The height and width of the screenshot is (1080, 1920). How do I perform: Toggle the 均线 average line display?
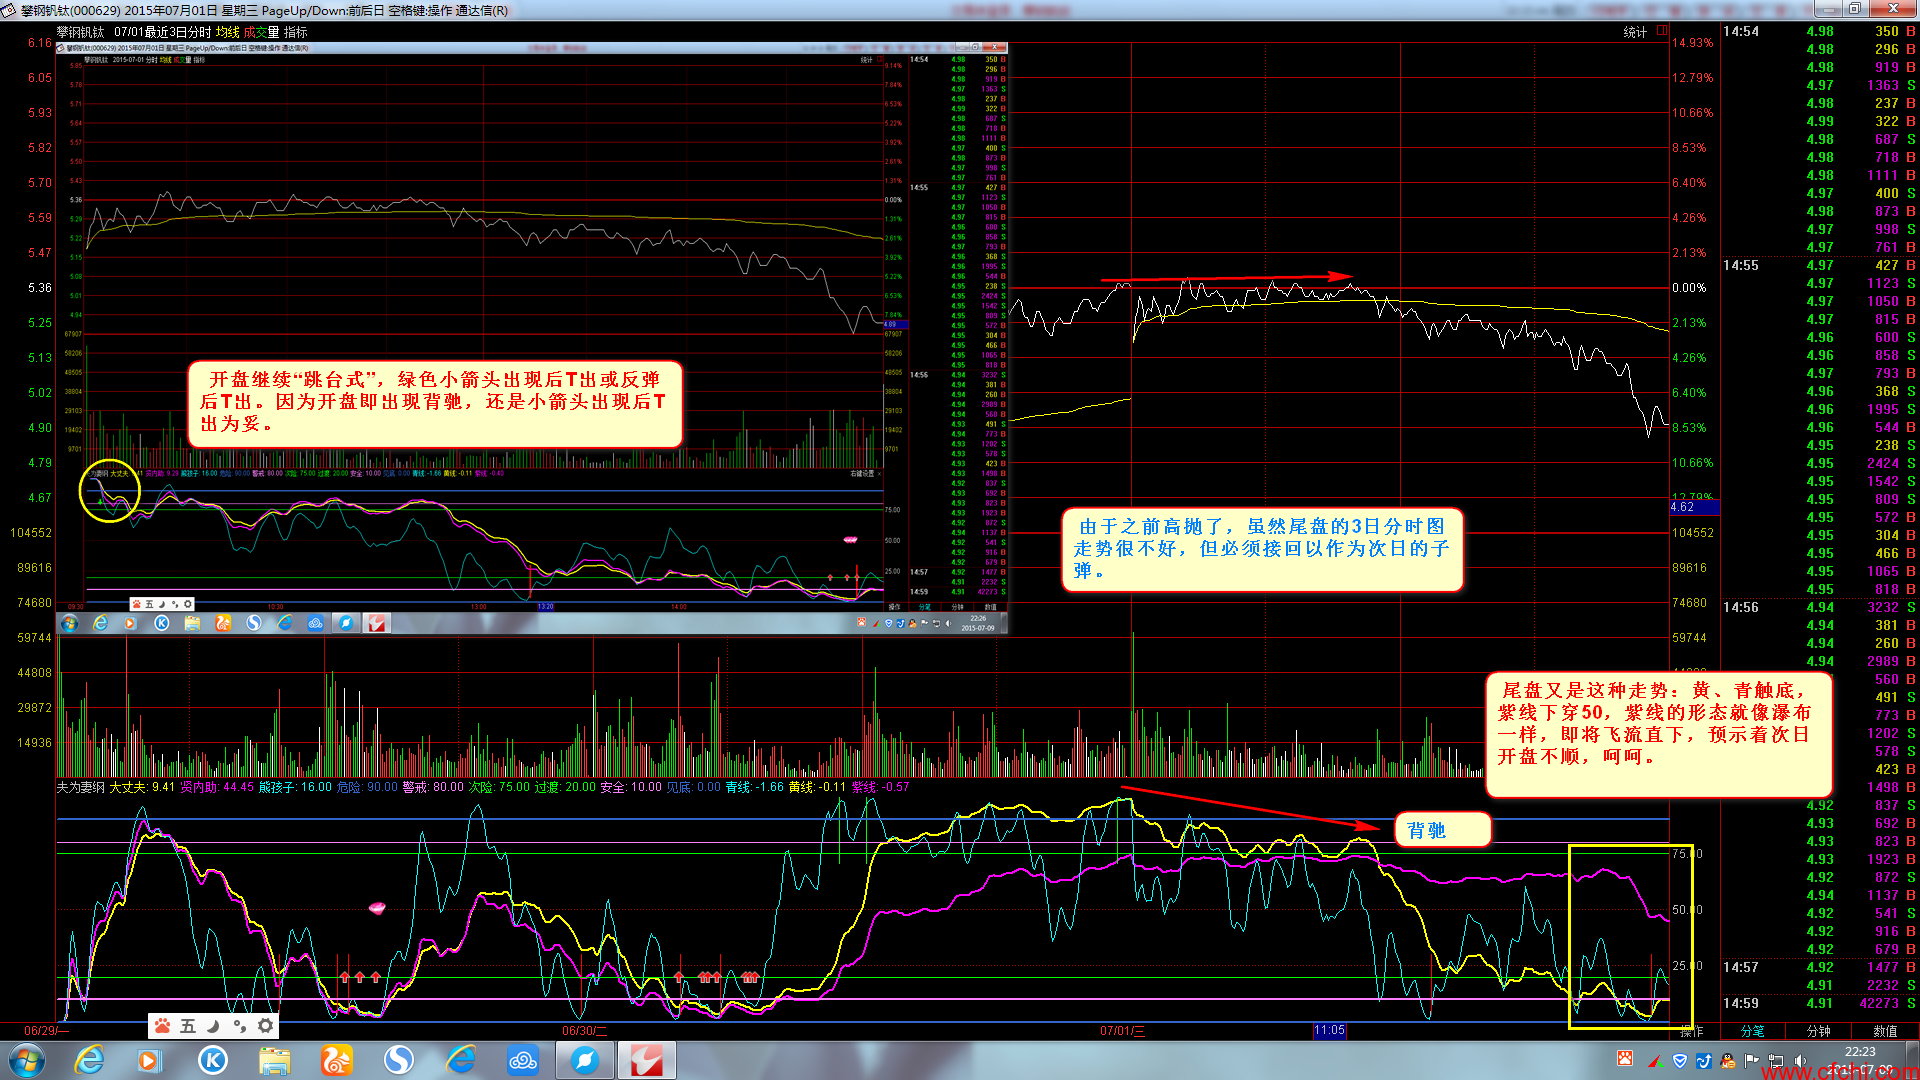227,32
